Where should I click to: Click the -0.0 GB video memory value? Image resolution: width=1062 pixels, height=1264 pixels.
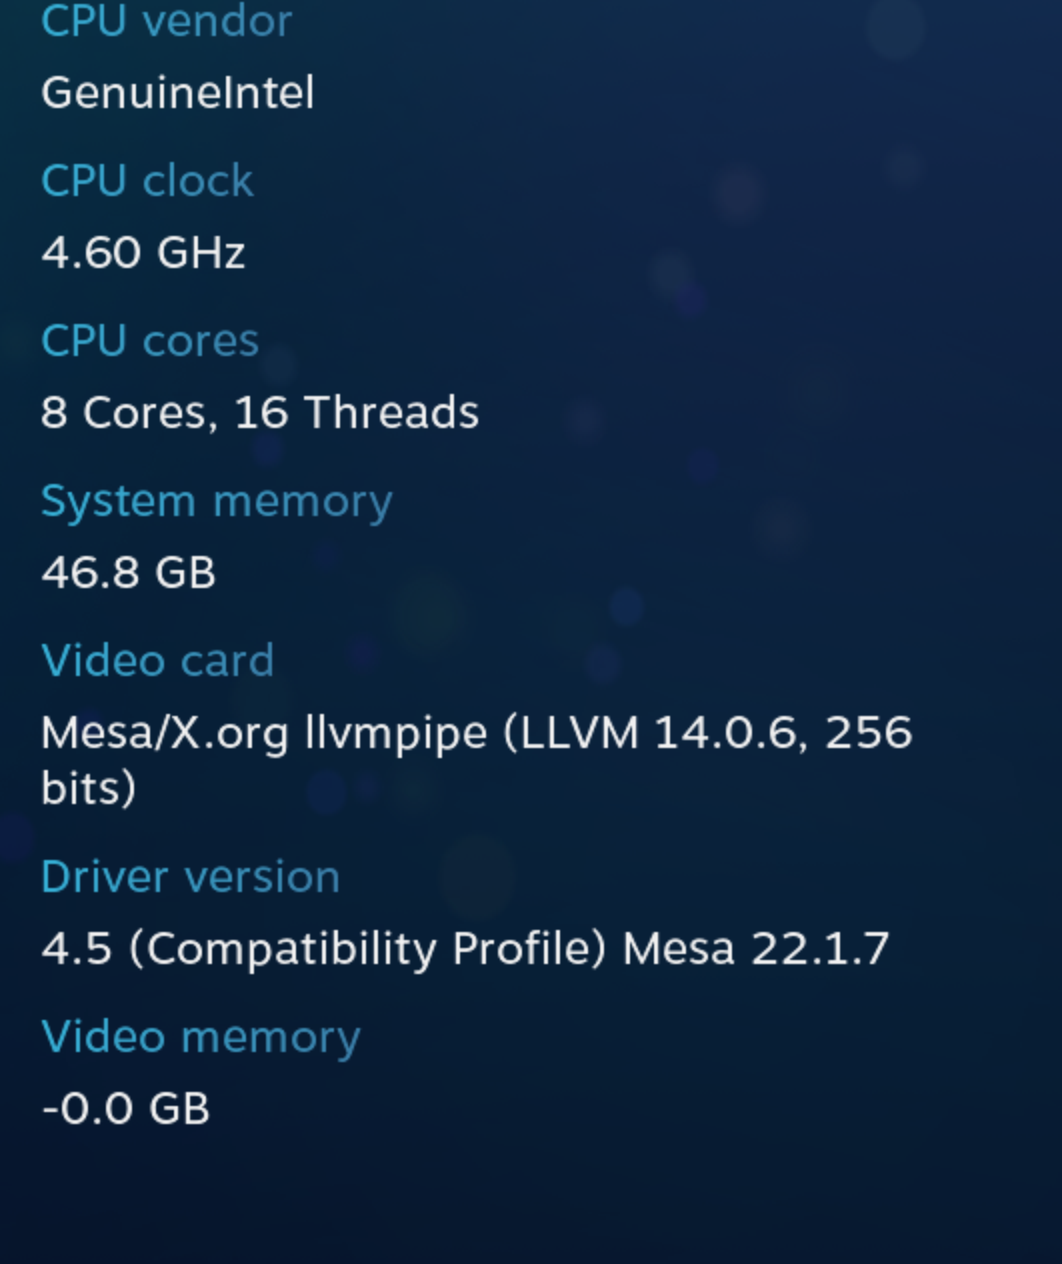(x=124, y=1109)
